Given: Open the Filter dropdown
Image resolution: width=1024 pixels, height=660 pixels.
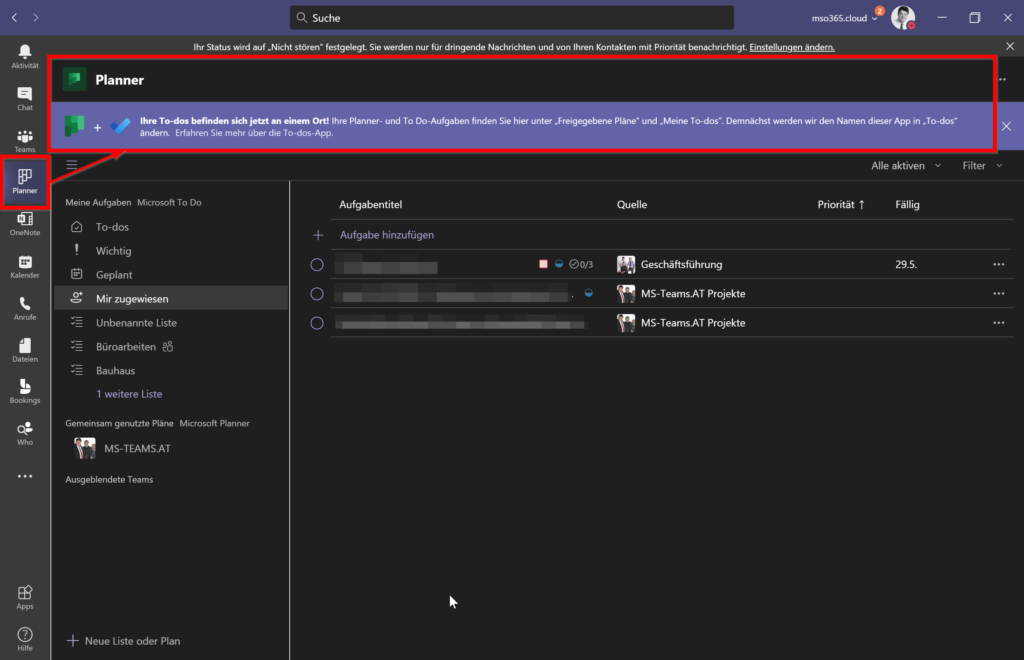Looking at the screenshot, I should 982,166.
